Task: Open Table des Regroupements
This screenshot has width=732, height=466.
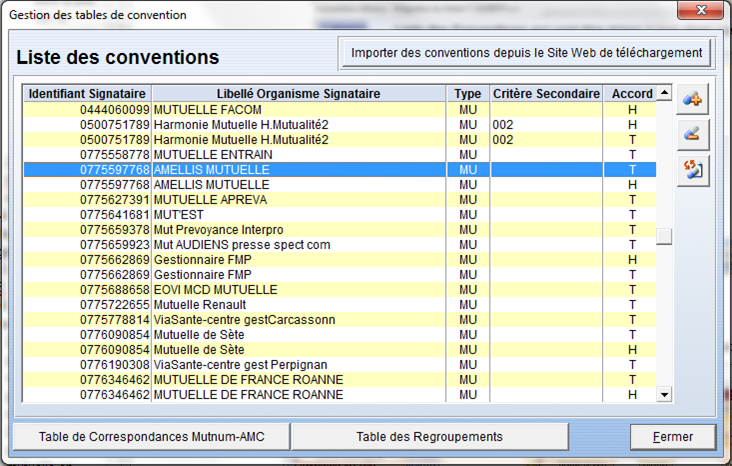Action: (x=429, y=437)
